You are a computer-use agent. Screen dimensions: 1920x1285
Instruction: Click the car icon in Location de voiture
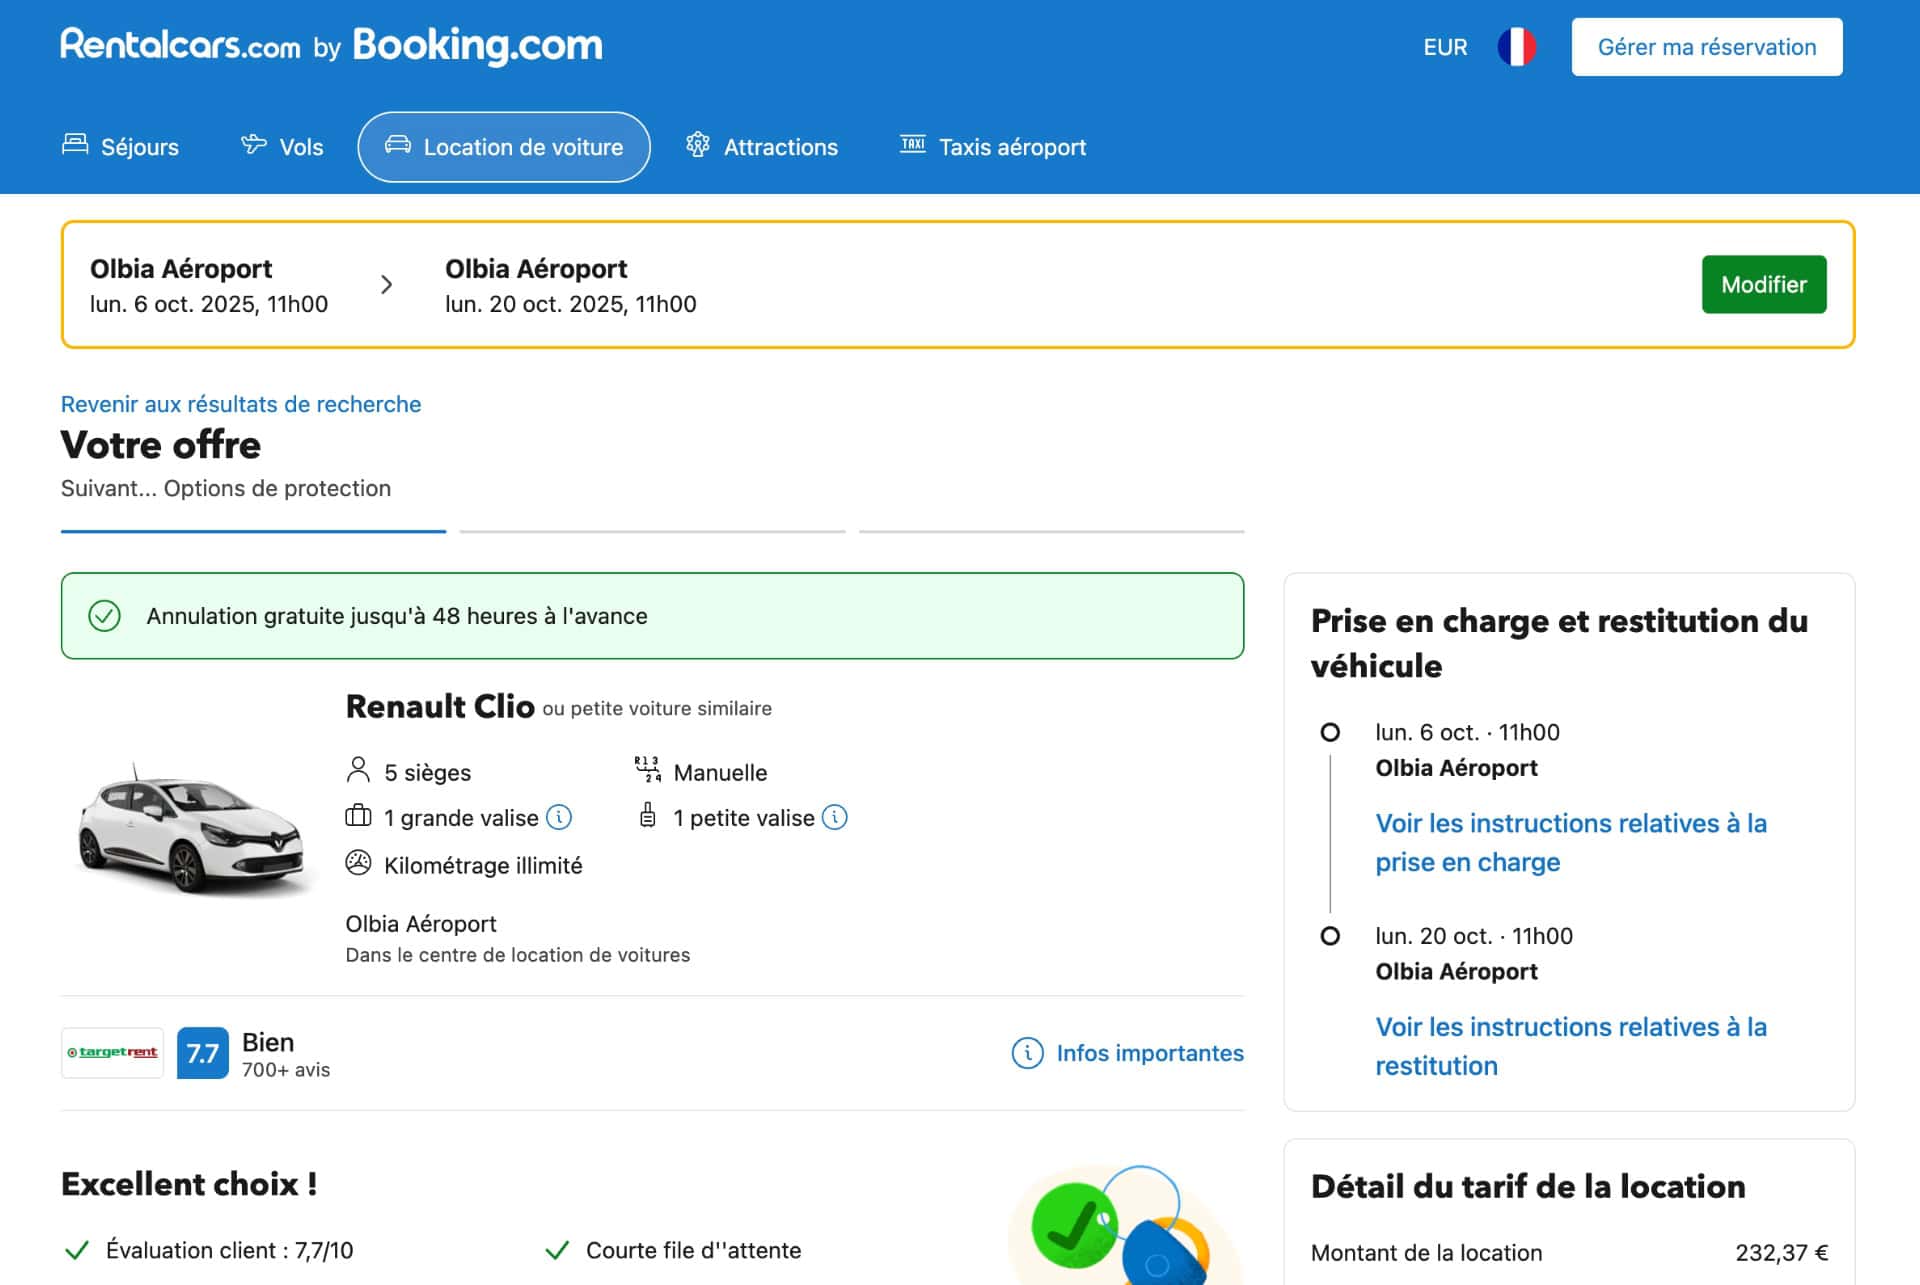pos(398,144)
